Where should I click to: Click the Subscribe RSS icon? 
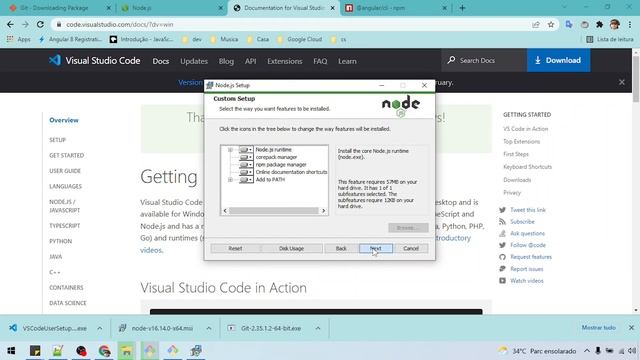[502, 222]
